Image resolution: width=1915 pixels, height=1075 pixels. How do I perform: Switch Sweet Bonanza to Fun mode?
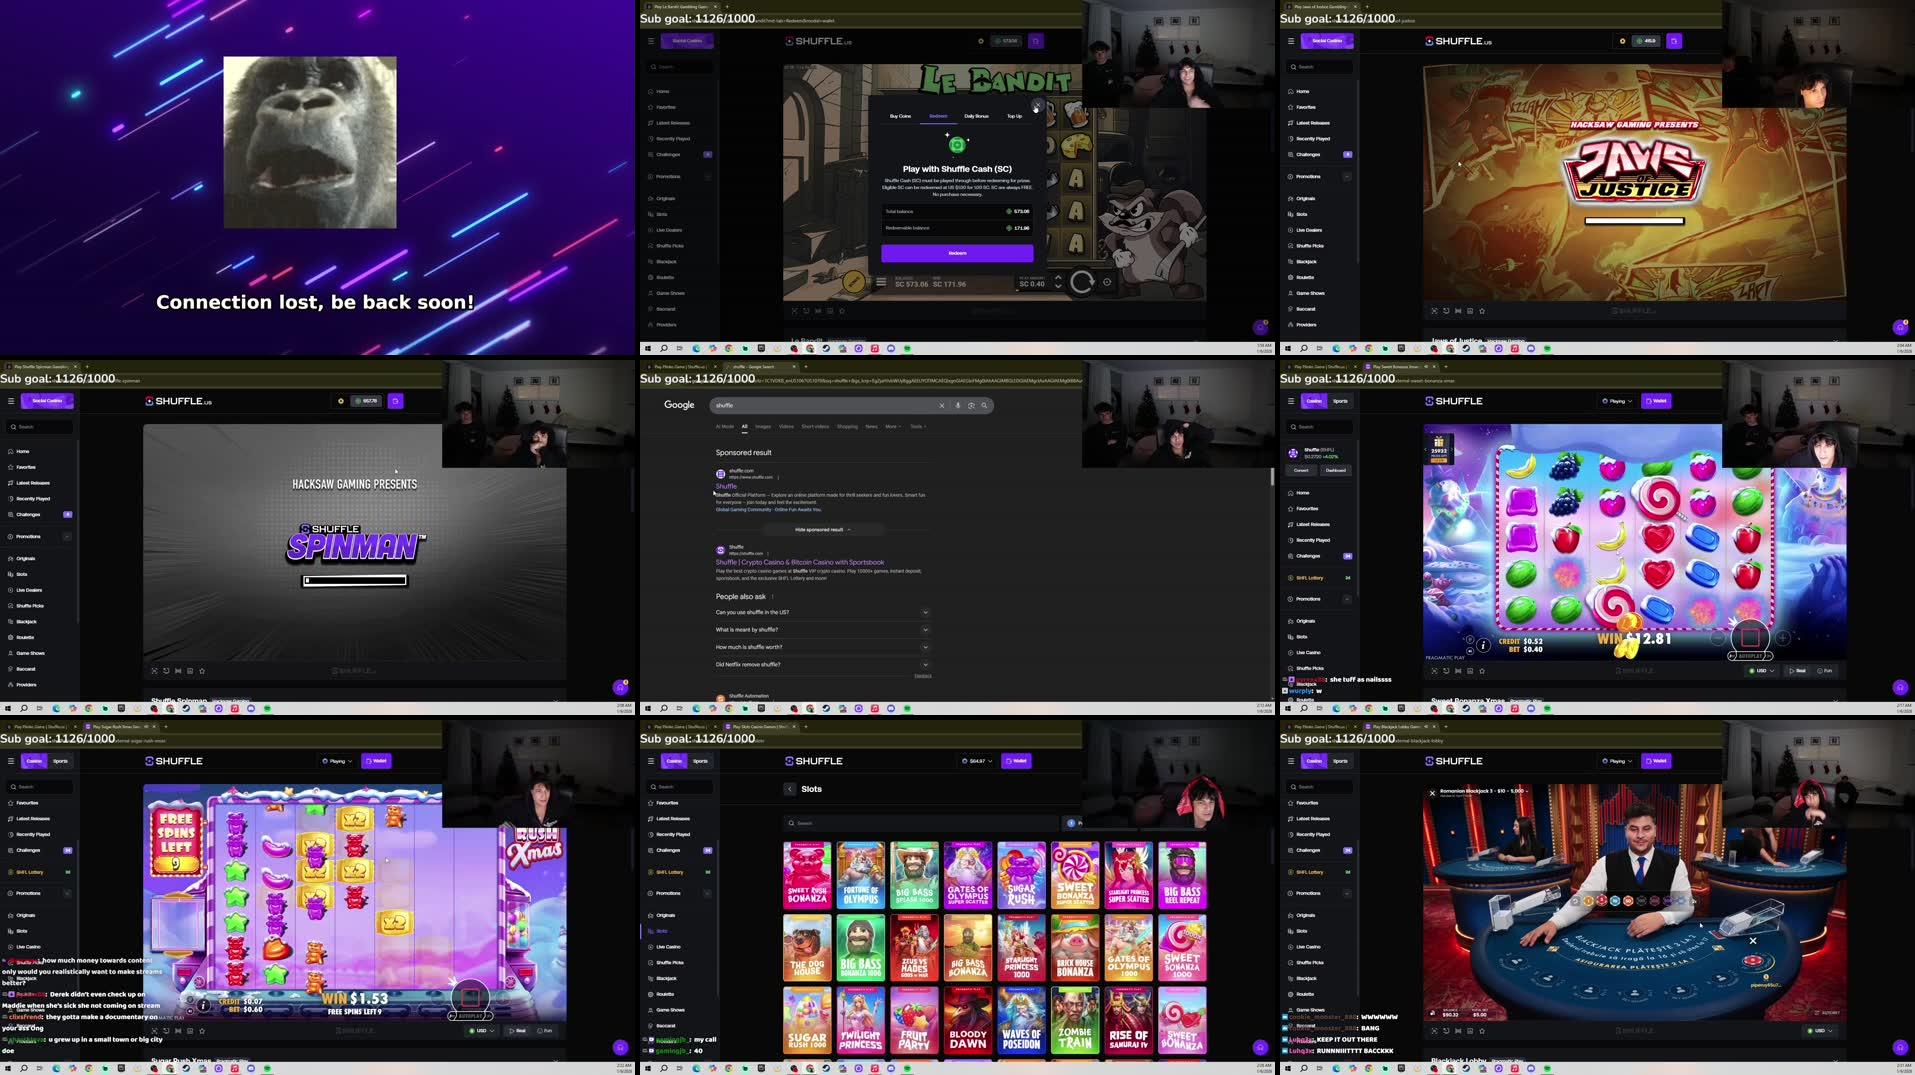pyautogui.click(x=1828, y=671)
